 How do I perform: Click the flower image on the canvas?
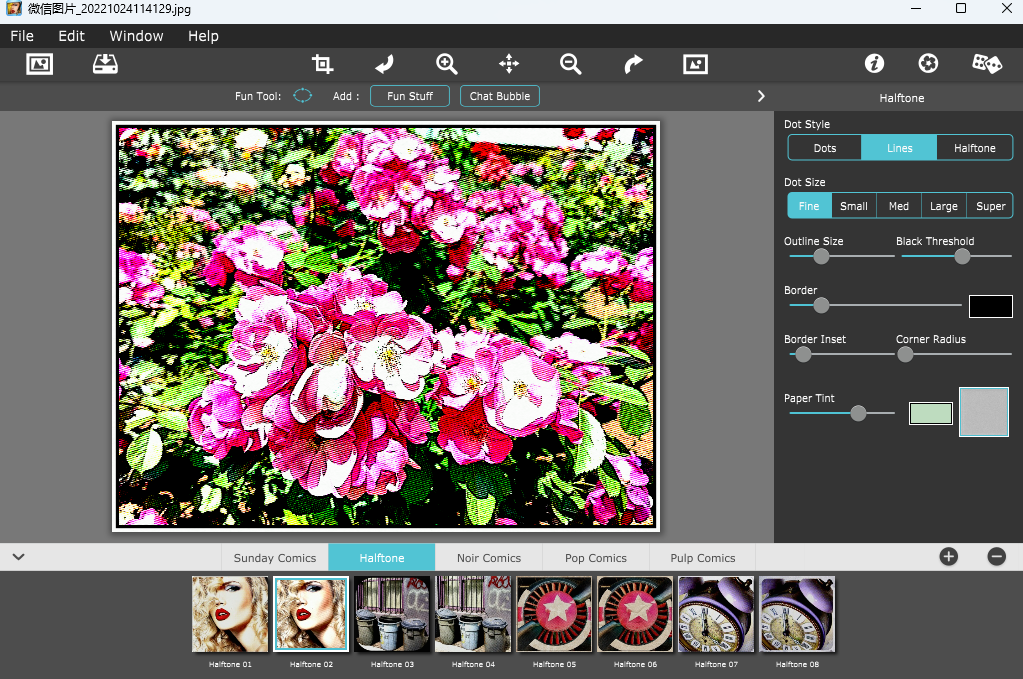pos(386,326)
